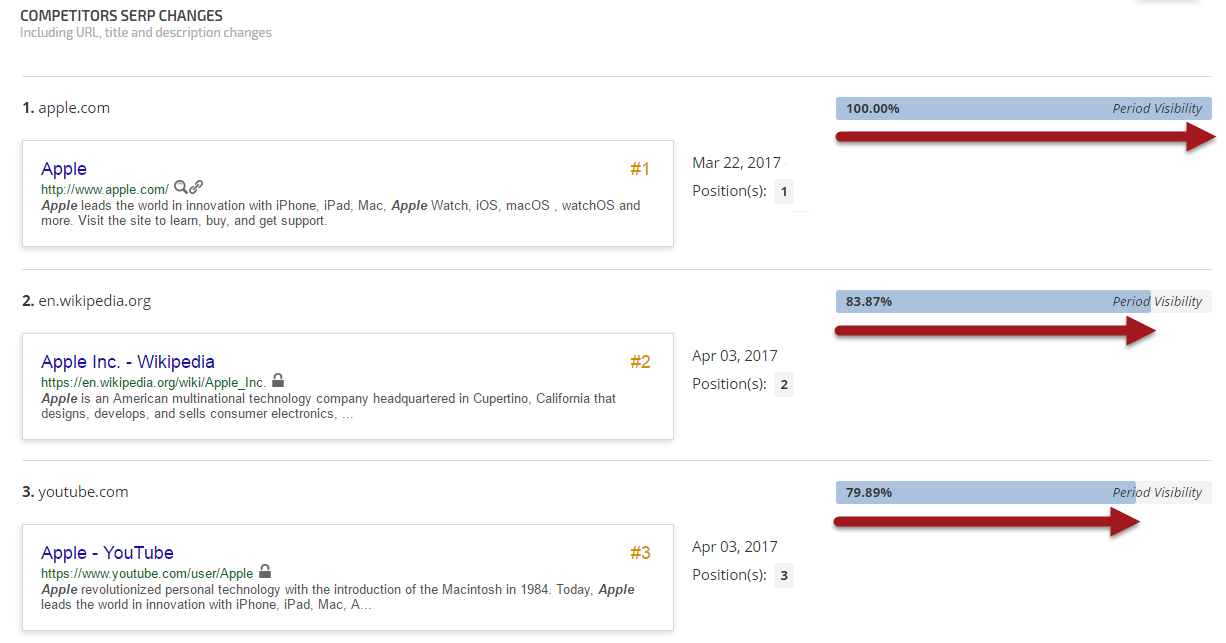Click the http://www.apple.com/ green URL
Image resolution: width=1226 pixels, height=643 pixels.
(105, 189)
